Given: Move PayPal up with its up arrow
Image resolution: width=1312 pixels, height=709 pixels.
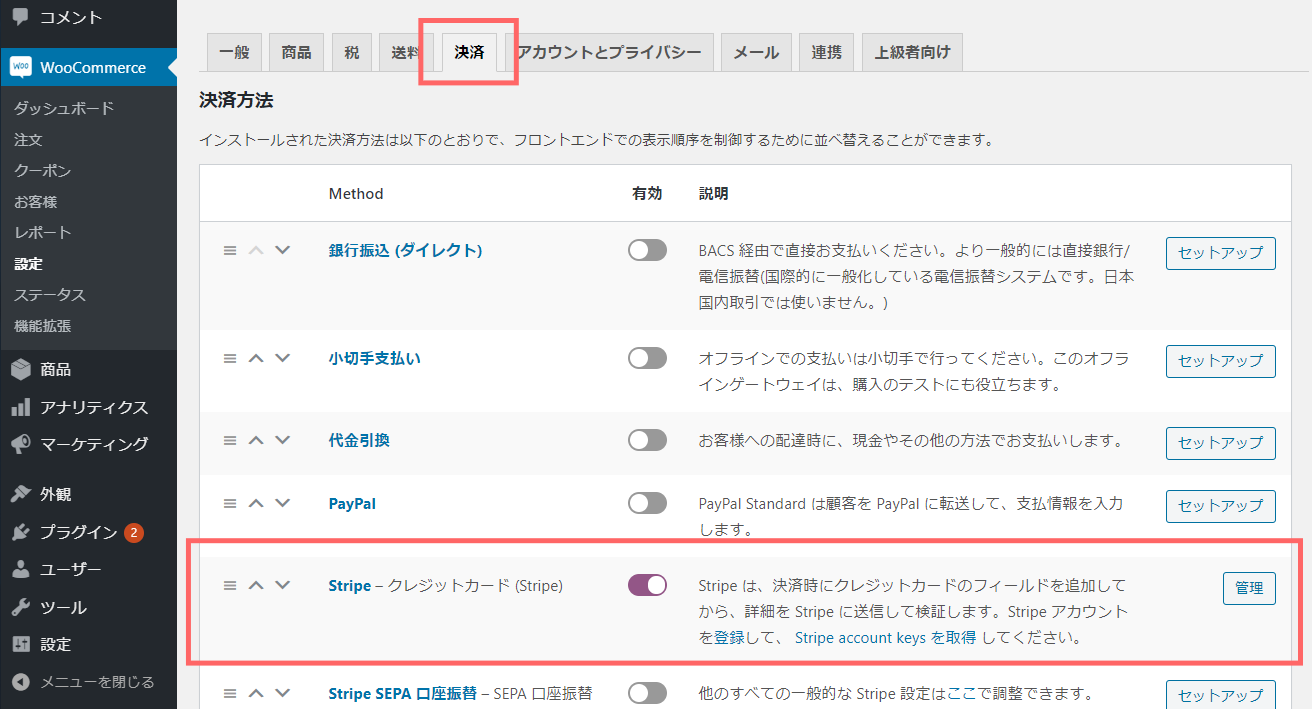Looking at the screenshot, I should (256, 504).
